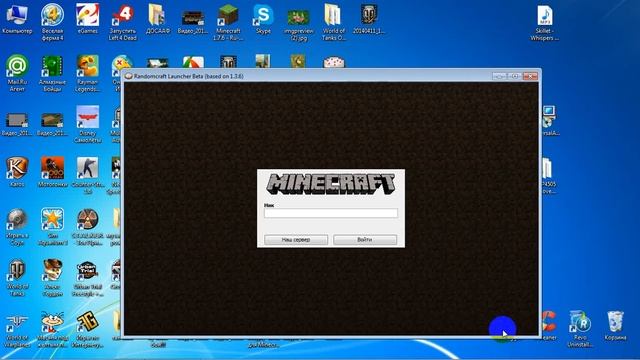
Task: Select the eGames desktop icon
Action: [x=87, y=19]
